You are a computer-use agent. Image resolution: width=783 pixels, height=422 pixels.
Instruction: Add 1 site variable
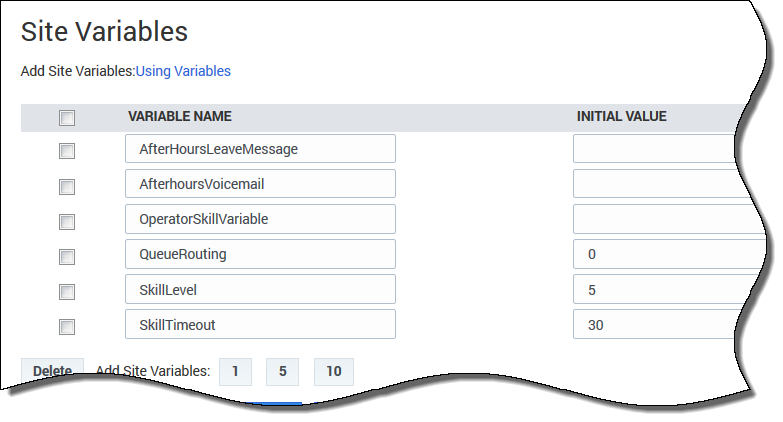[235, 371]
